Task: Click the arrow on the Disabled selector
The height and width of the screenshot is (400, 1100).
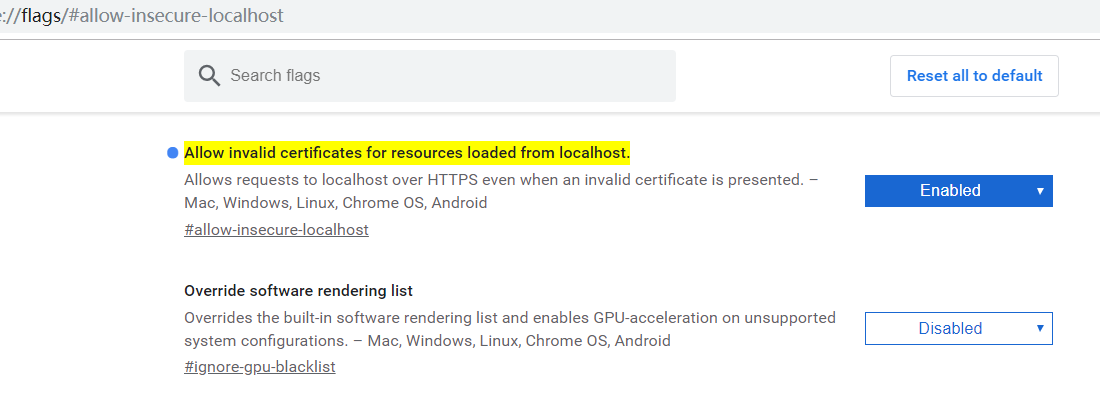Action: pyautogui.click(x=1040, y=328)
